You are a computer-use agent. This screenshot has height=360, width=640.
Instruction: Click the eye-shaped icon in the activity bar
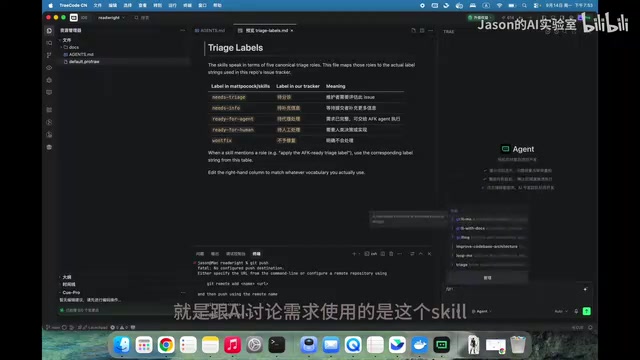tap(49, 68)
